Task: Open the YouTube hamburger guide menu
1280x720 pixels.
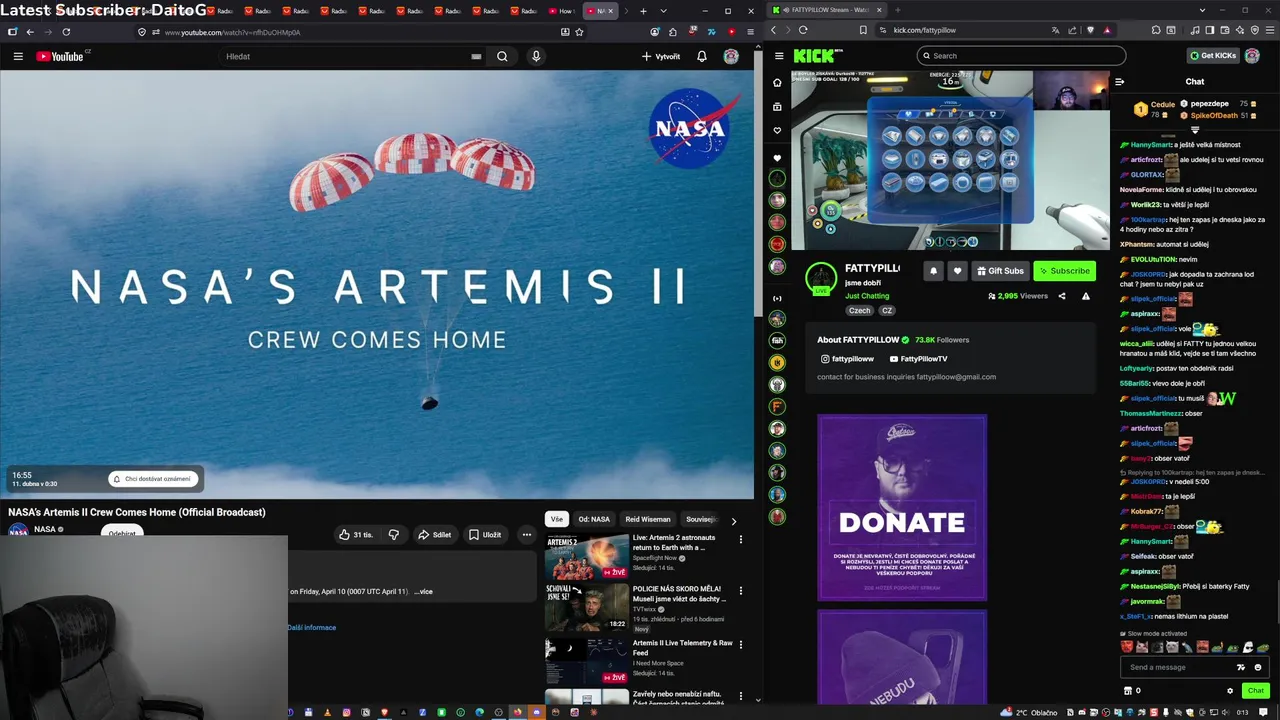Action: pyautogui.click(x=18, y=56)
